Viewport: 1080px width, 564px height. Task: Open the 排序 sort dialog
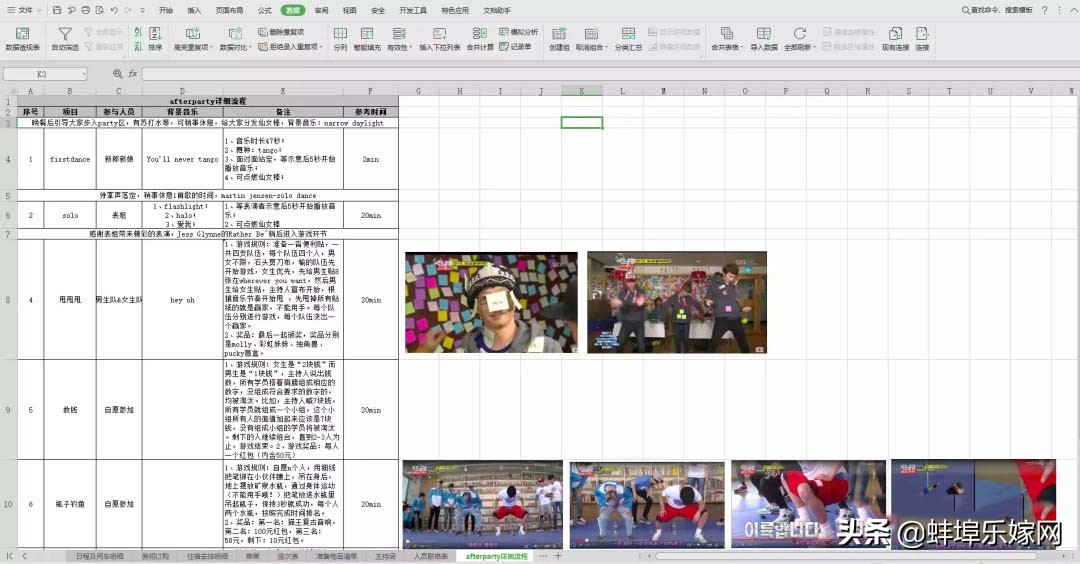coord(155,39)
